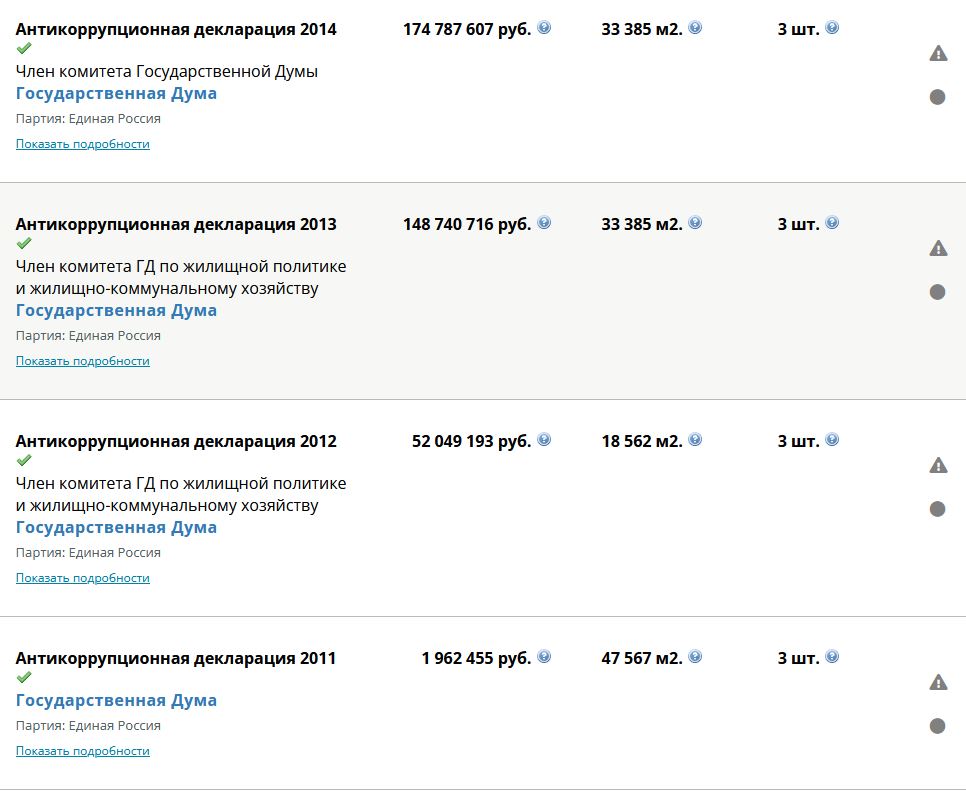Click warning triangle icon for 2011 declaration

pos(938,682)
